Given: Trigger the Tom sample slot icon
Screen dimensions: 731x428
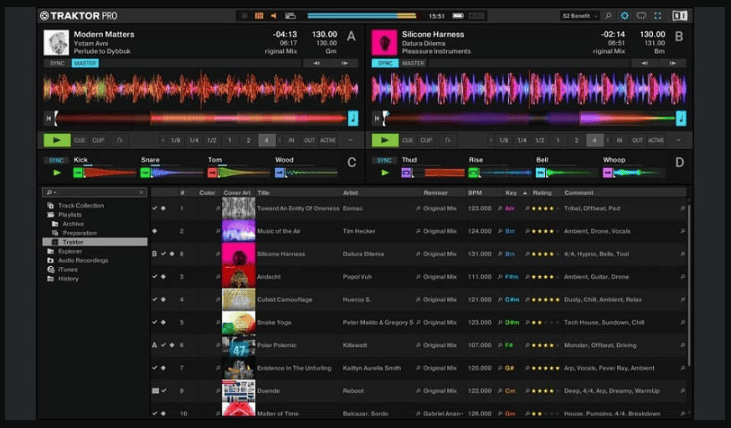Looking at the screenshot, I should point(212,173).
